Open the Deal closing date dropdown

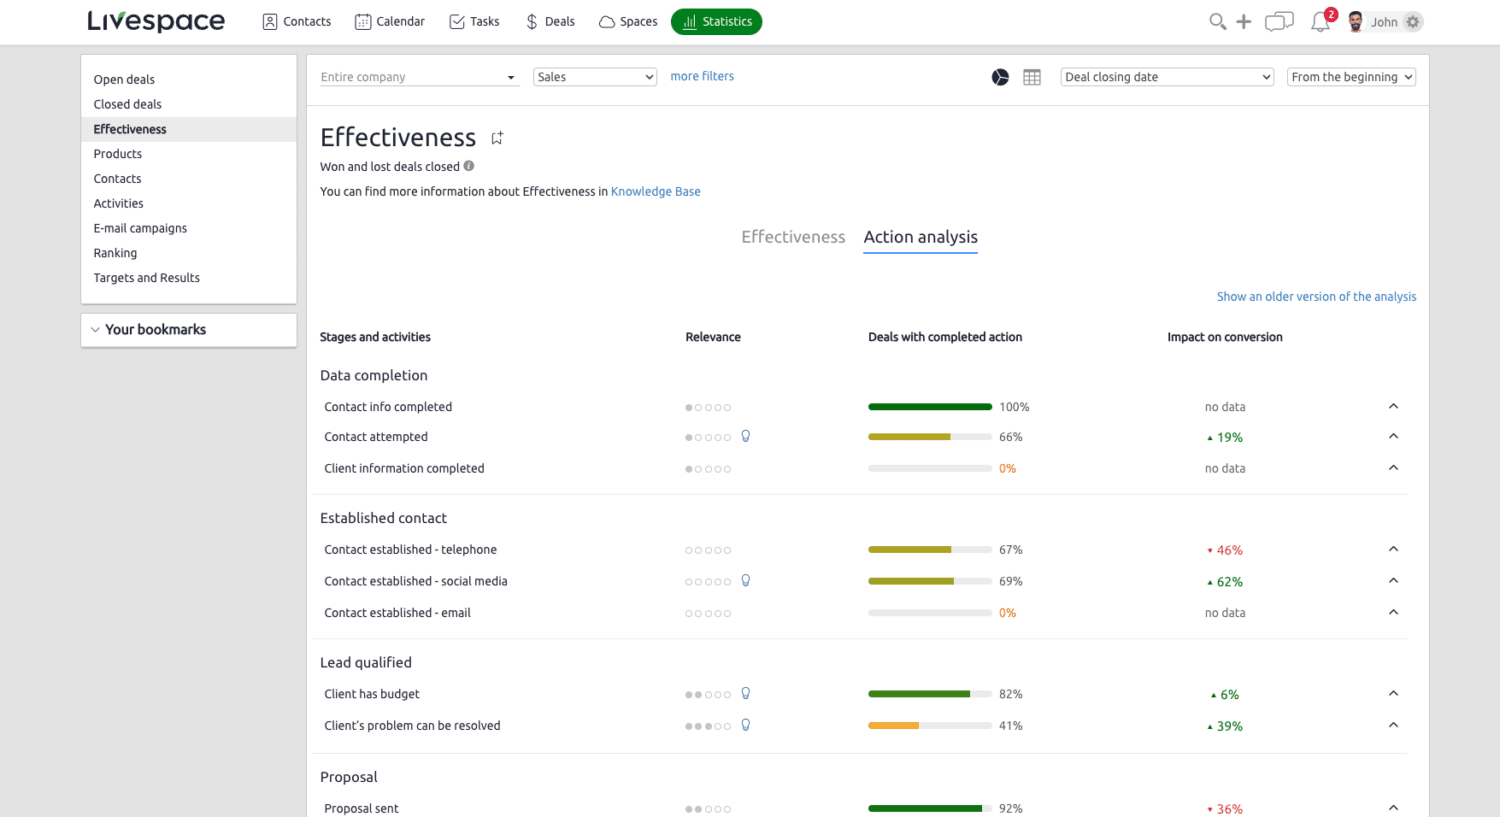coord(1166,77)
